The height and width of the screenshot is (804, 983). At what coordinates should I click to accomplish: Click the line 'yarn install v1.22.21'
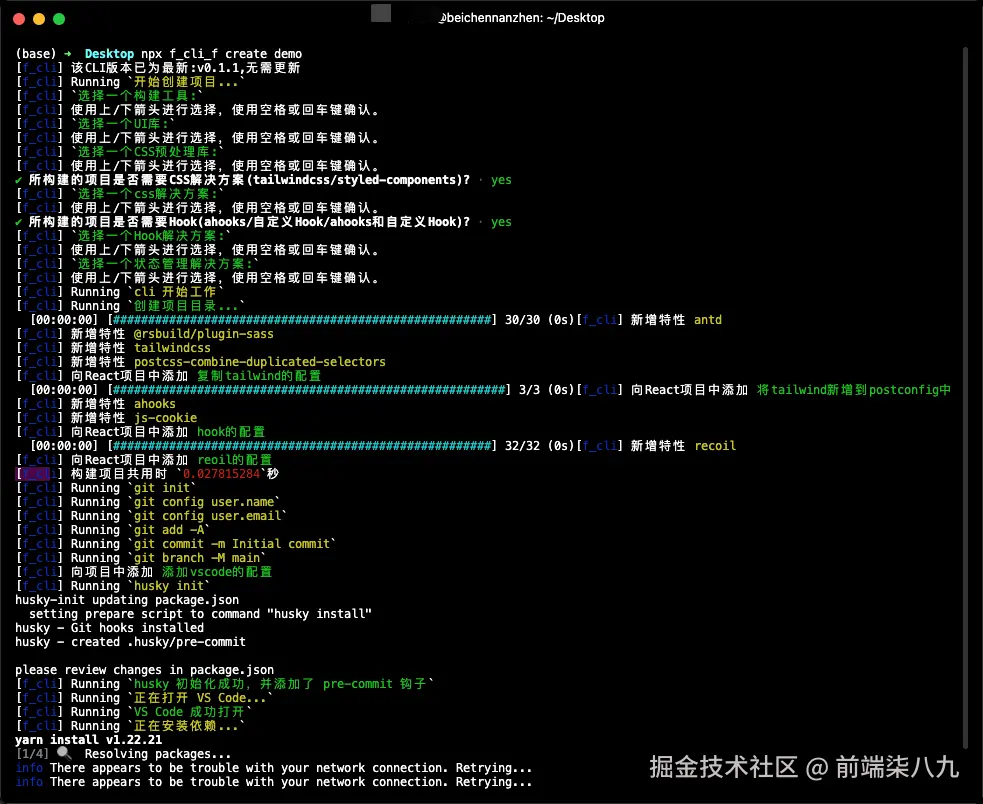pyautogui.click(x=88, y=739)
